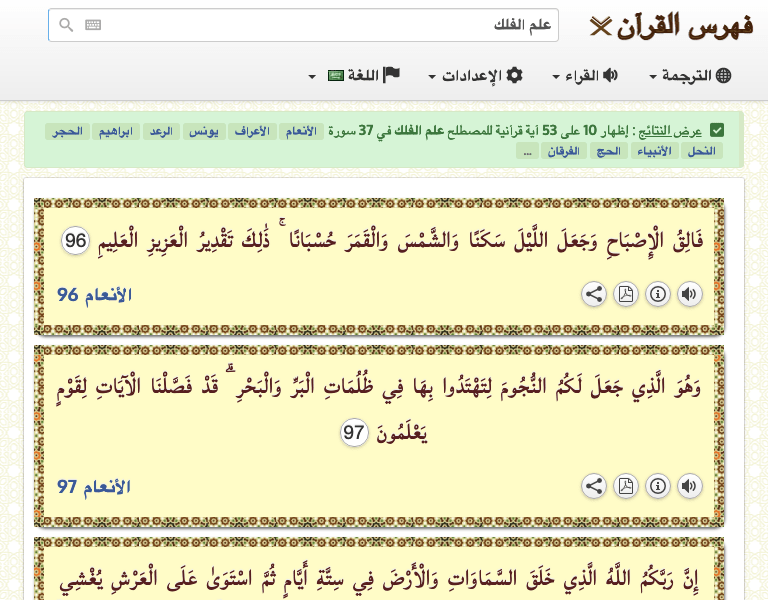This screenshot has width=768, height=600.
Task: Show info for Al-An'am verse 97
Action: click(x=657, y=486)
